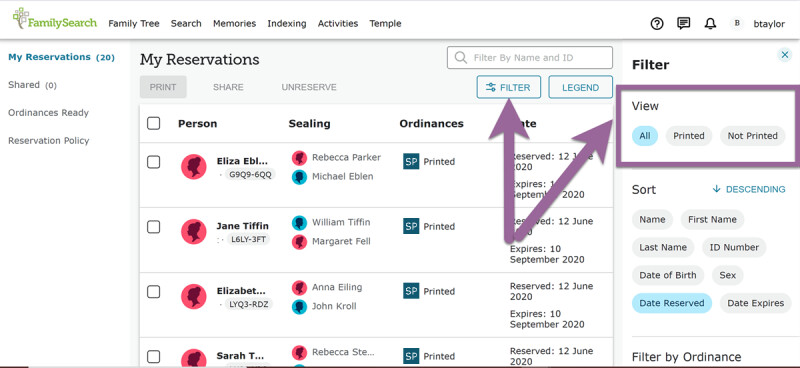The image size is (800, 368).
Task: Toggle the select-all checkbox in header
Action: pos(154,124)
